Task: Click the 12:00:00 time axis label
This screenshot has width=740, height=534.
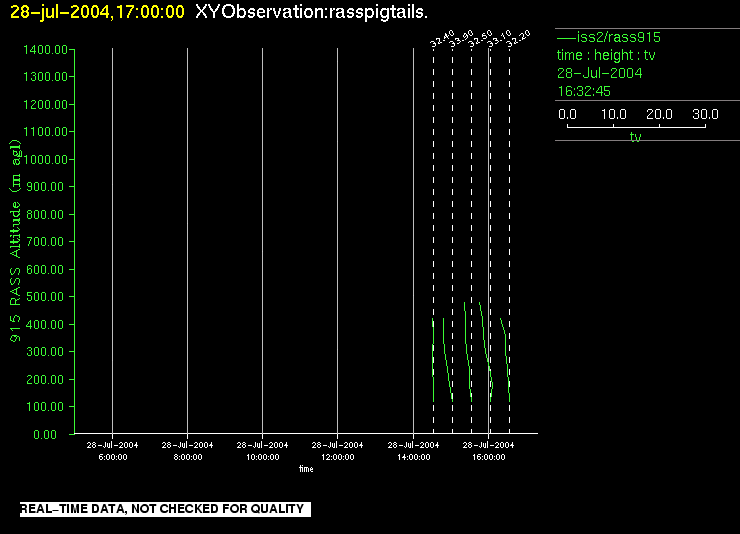Action: click(337, 457)
